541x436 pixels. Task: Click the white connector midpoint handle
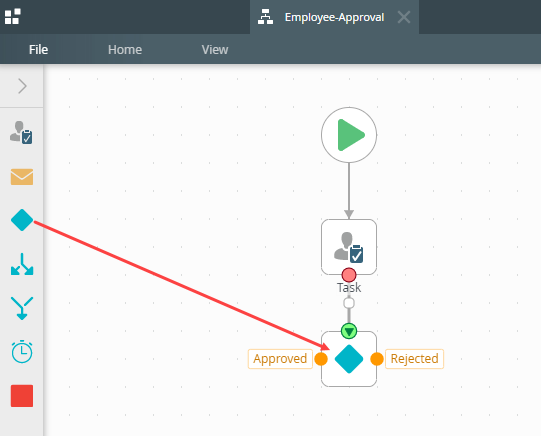click(x=349, y=303)
